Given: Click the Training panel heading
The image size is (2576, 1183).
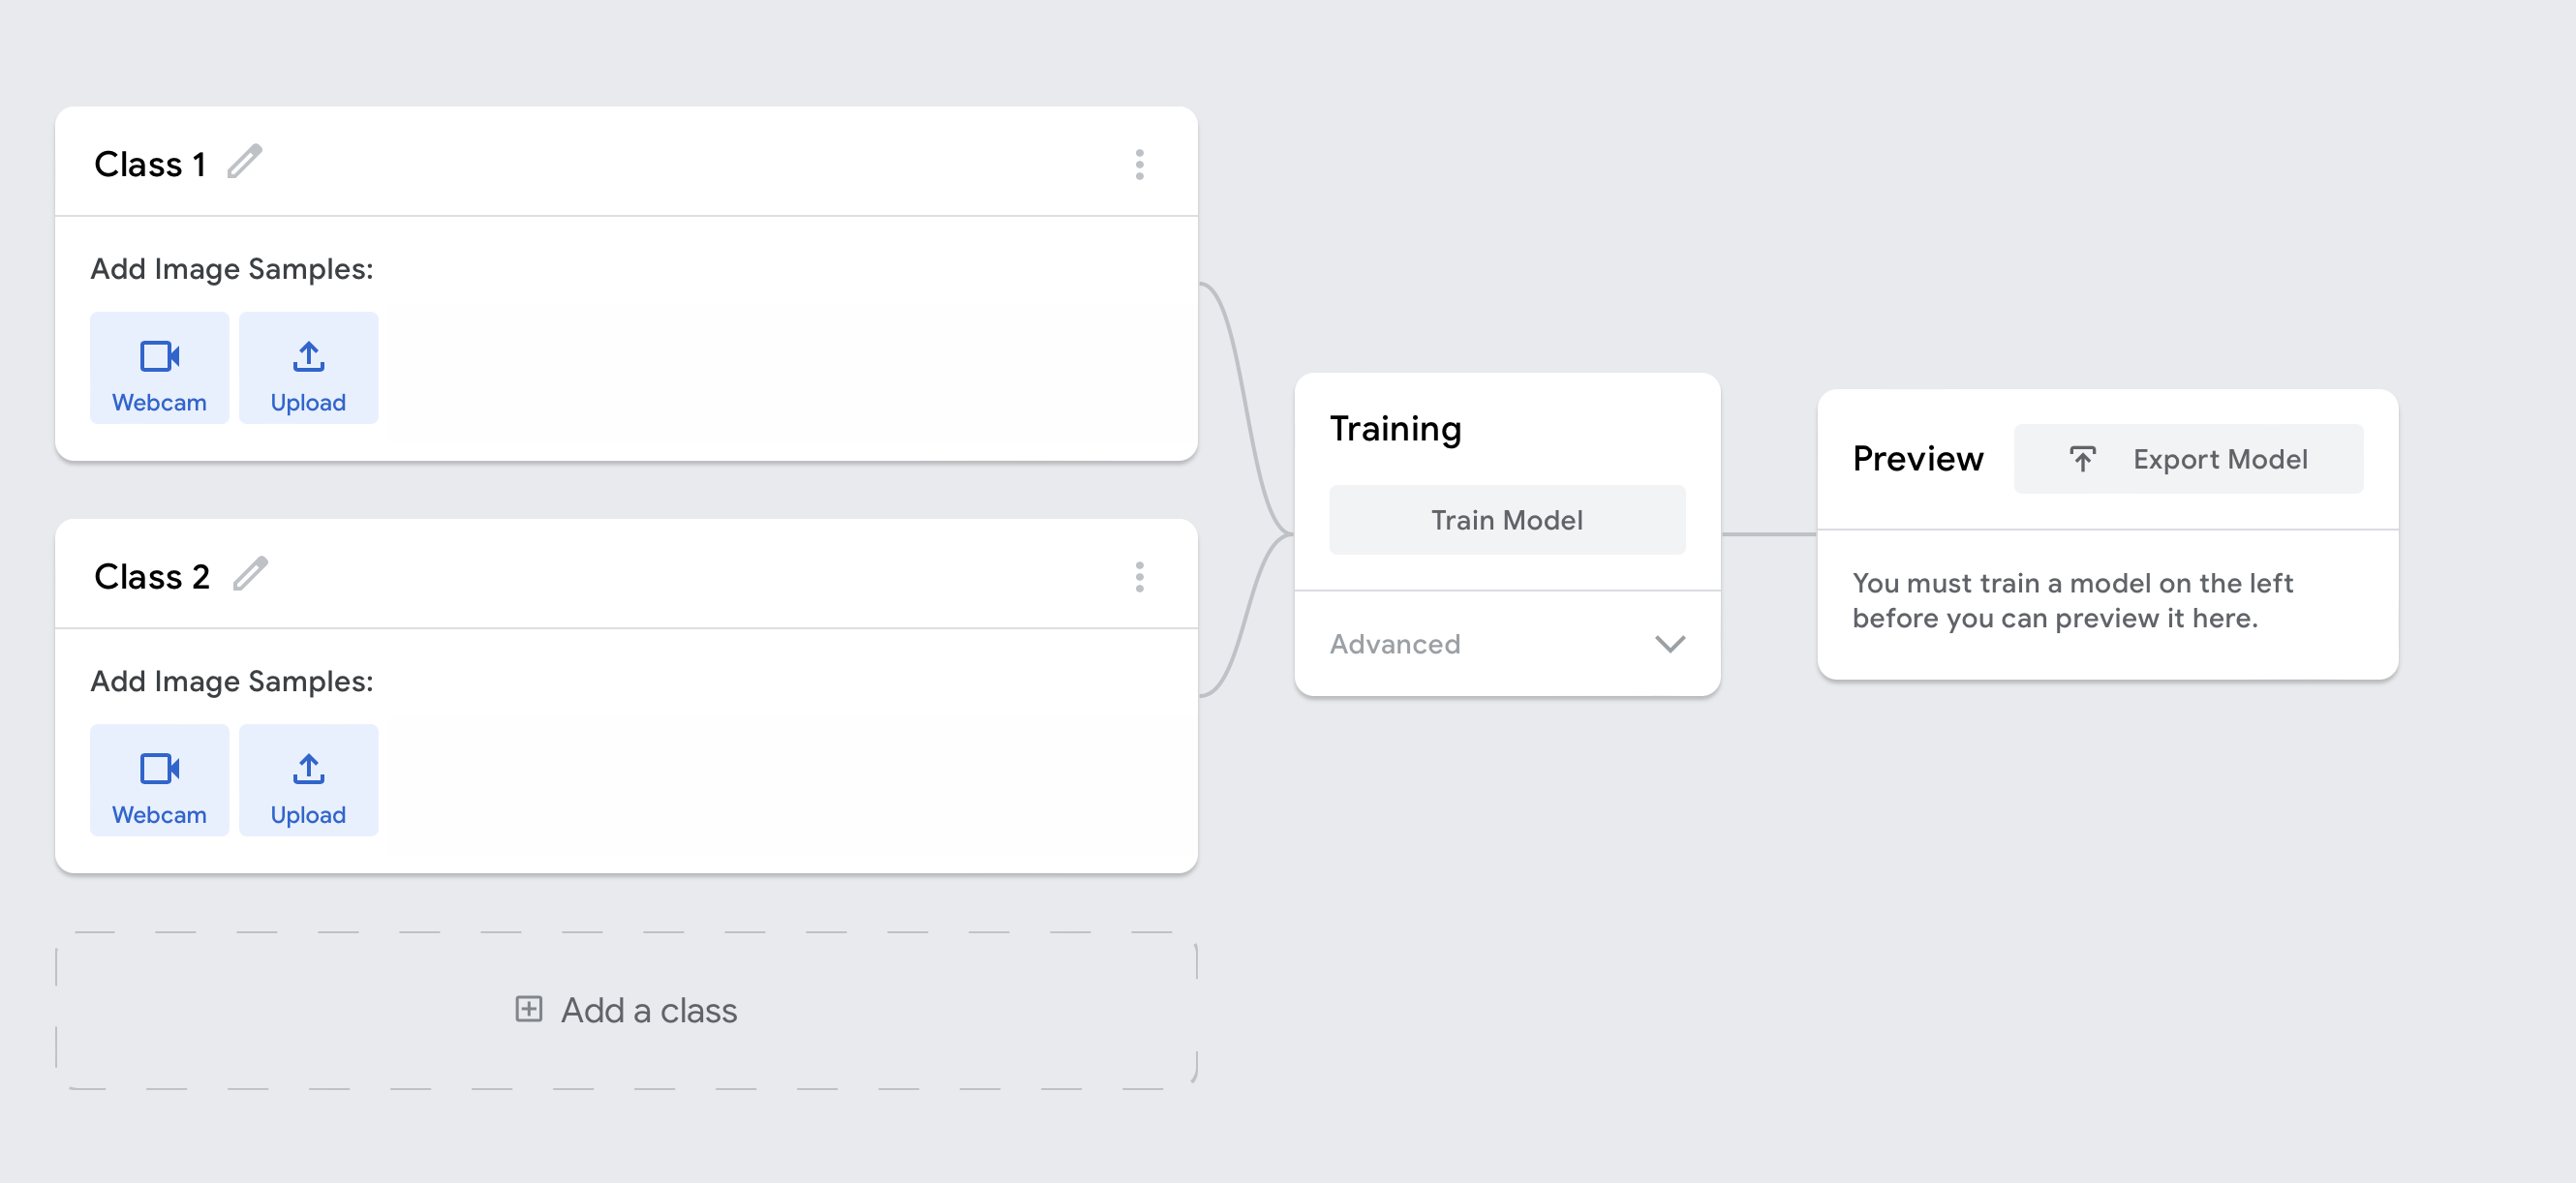Looking at the screenshot, I should pos(1395,428).
